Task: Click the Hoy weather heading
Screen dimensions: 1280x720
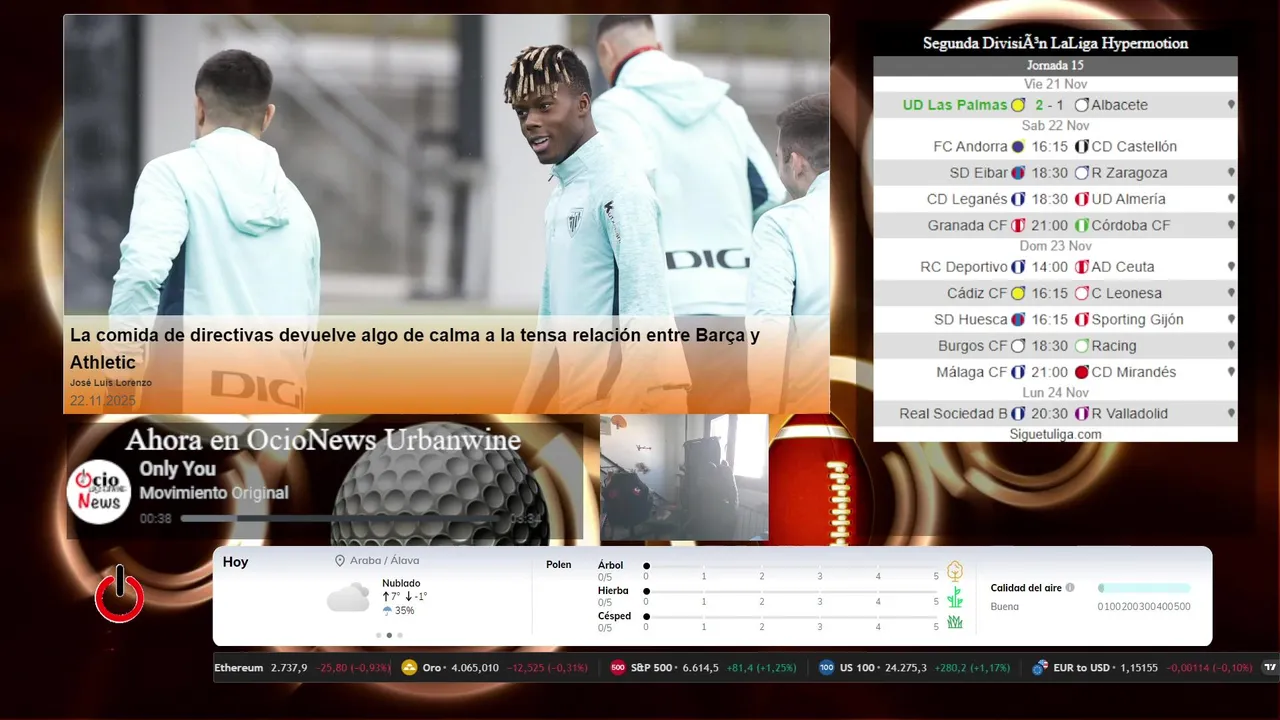Action: (236, 562)
